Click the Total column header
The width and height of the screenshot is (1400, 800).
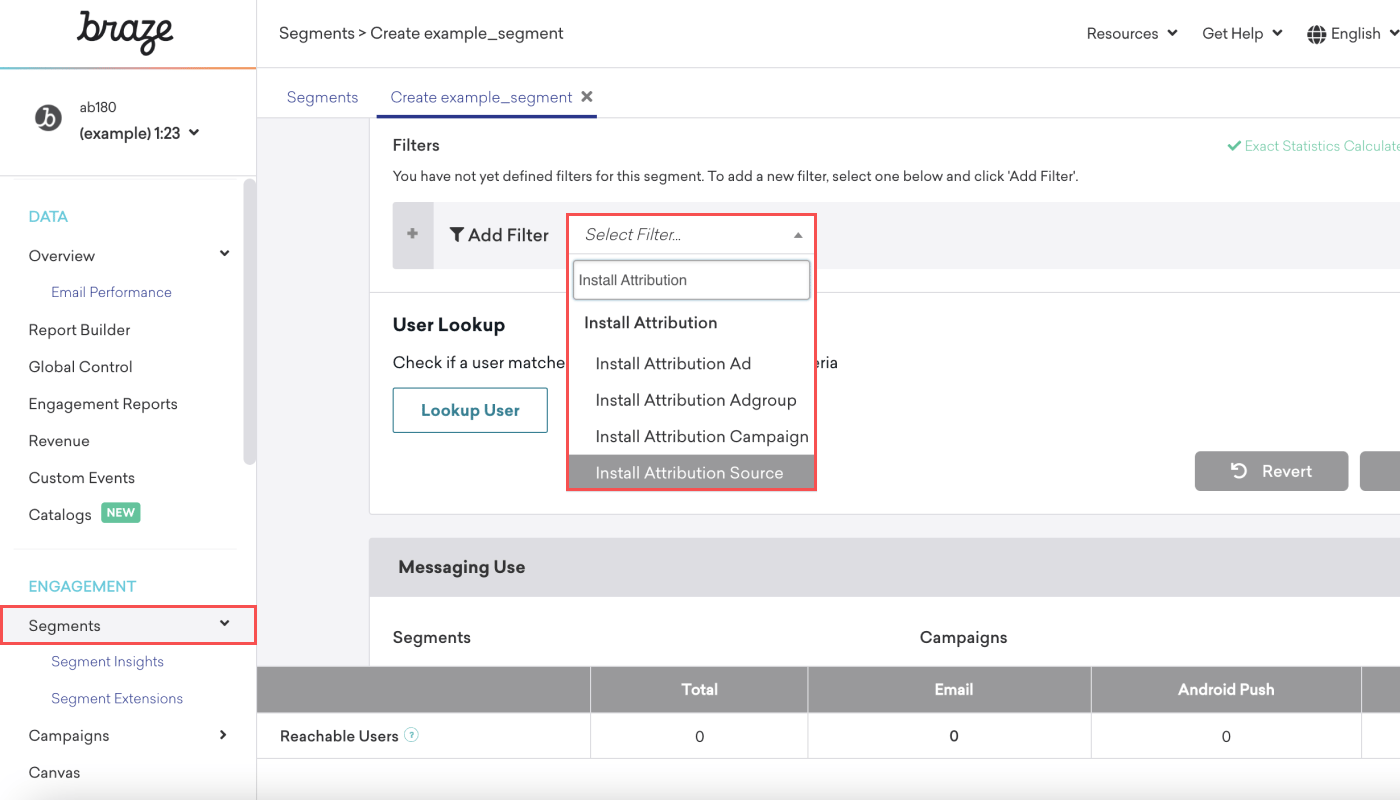click(699, 689)
